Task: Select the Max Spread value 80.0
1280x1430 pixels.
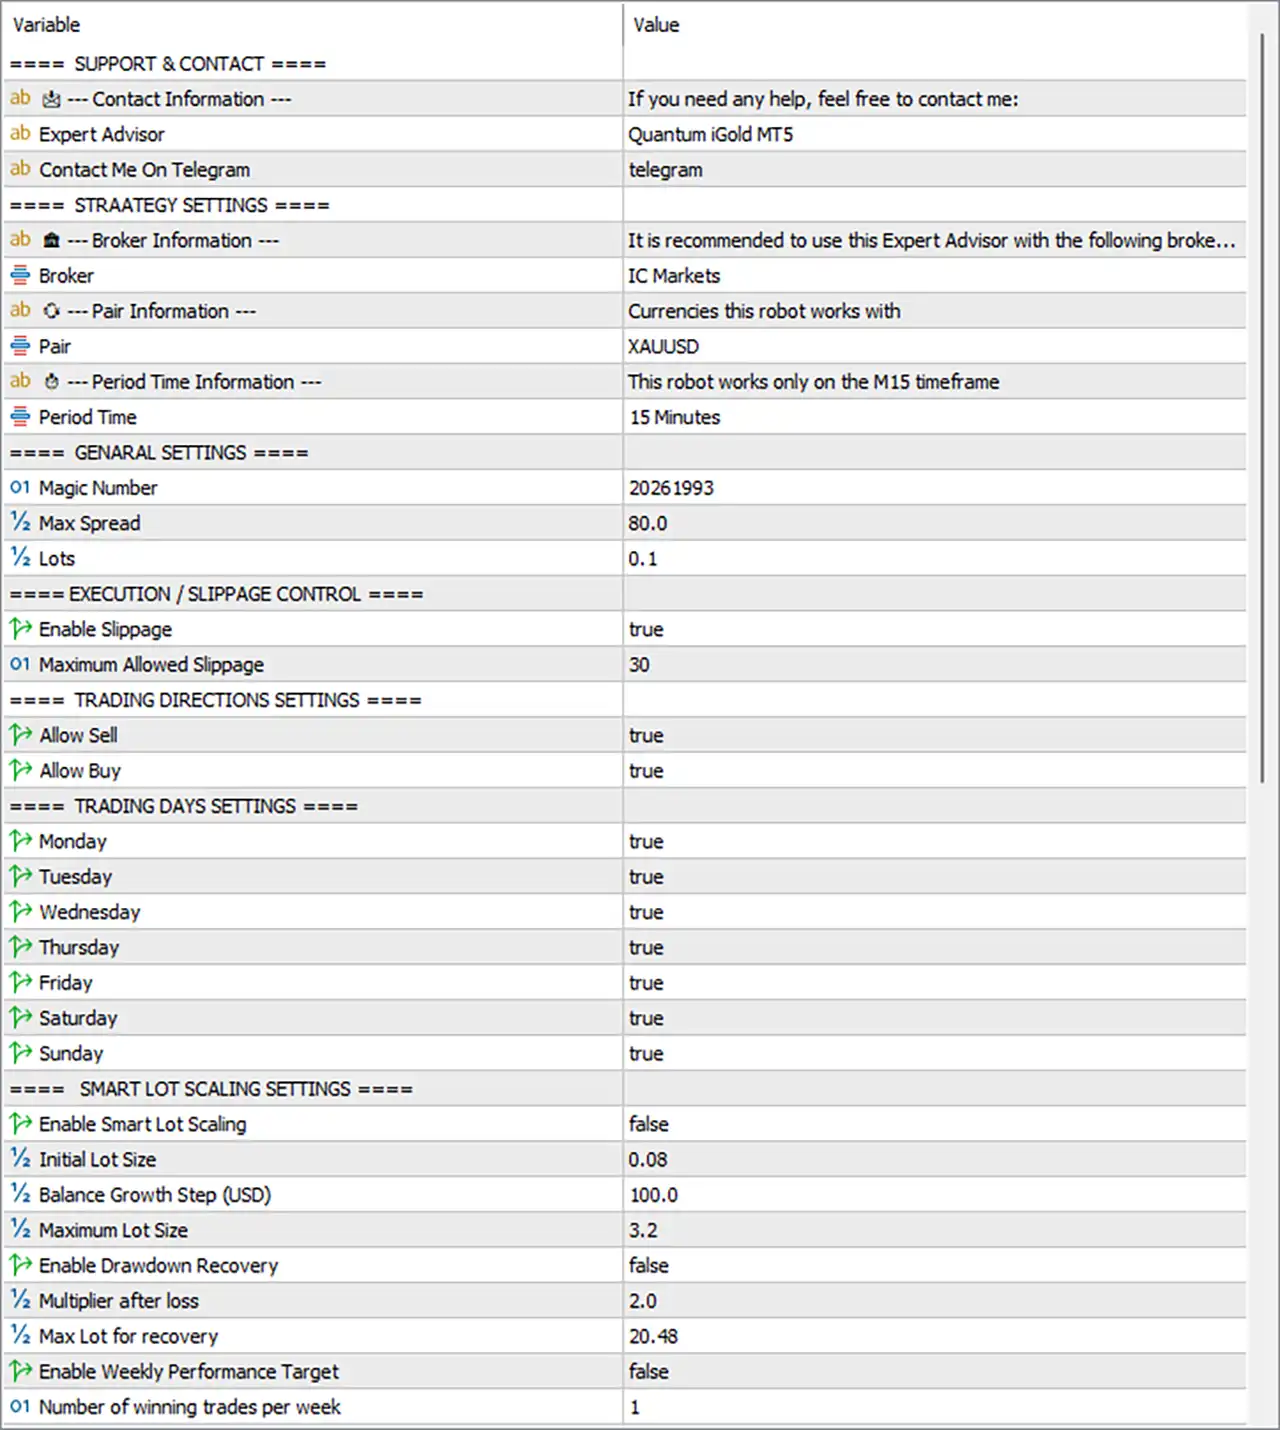Action: (648, 523)
